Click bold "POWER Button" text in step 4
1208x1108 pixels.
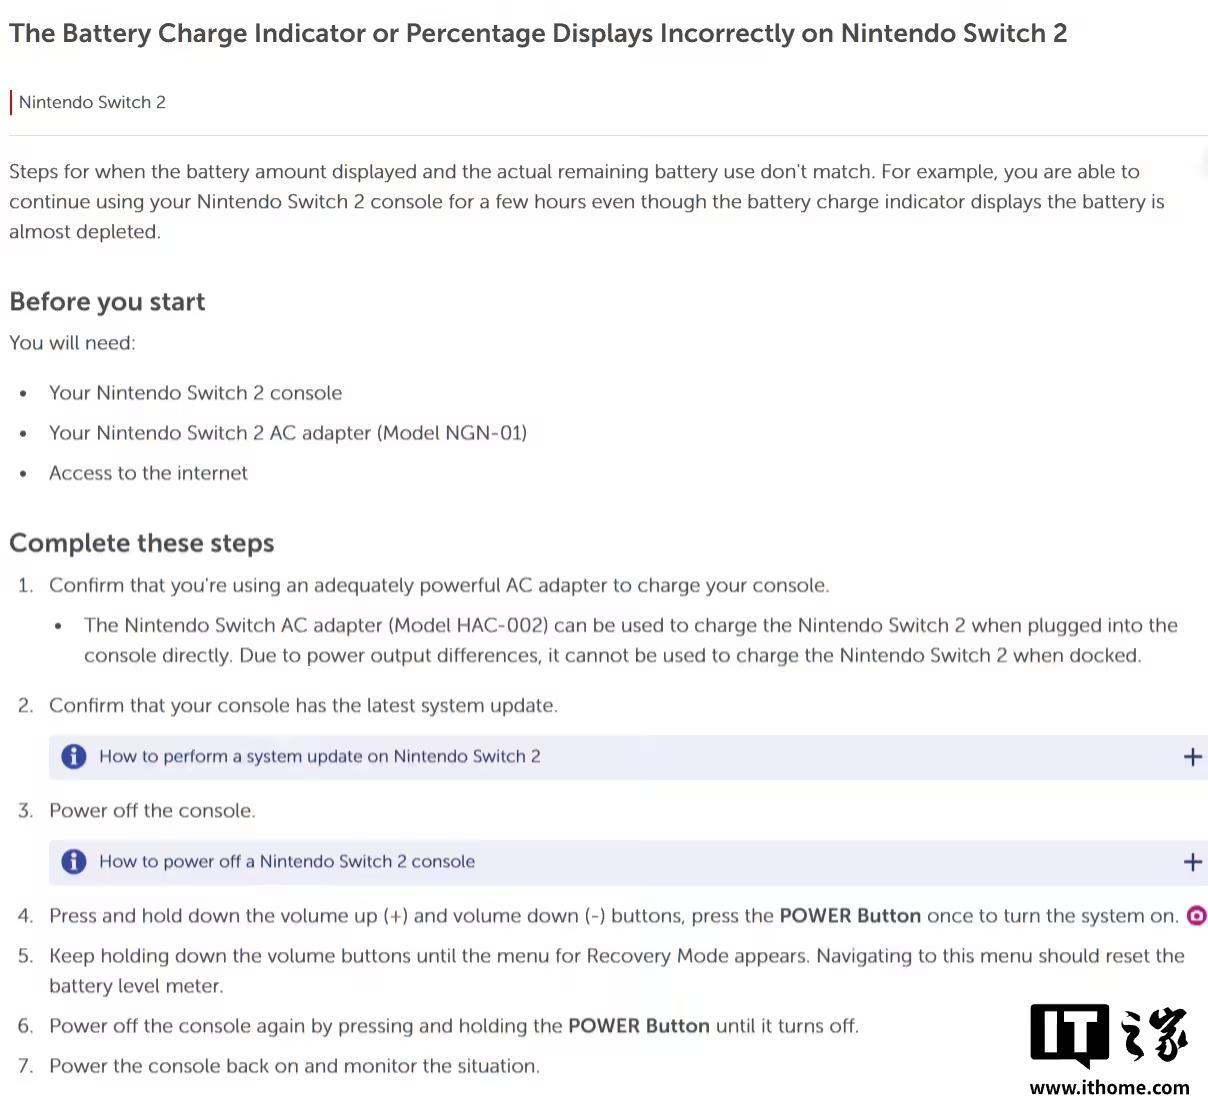point(849,916)
